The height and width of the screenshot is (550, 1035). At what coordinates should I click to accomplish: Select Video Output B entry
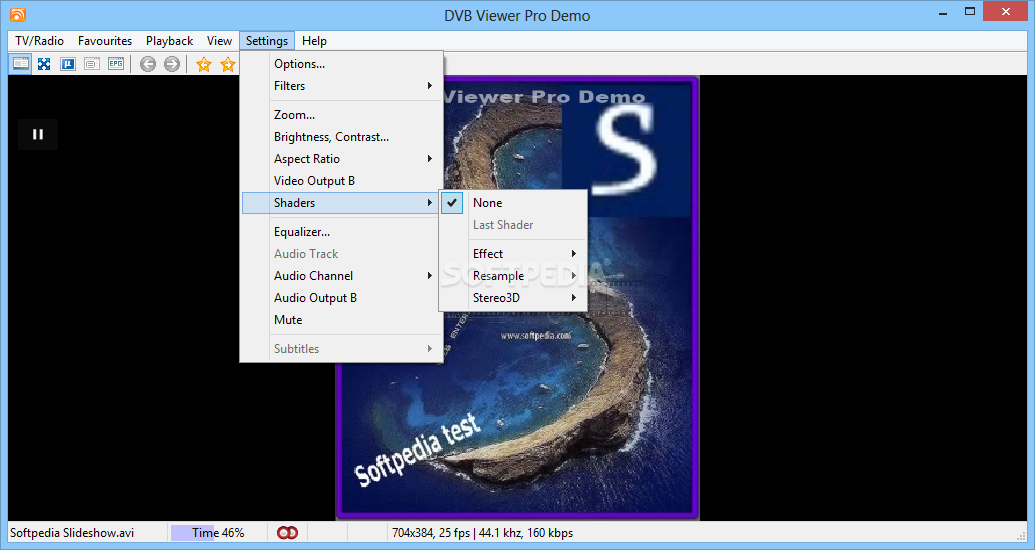pyautogui.click(x=342, y=181)
